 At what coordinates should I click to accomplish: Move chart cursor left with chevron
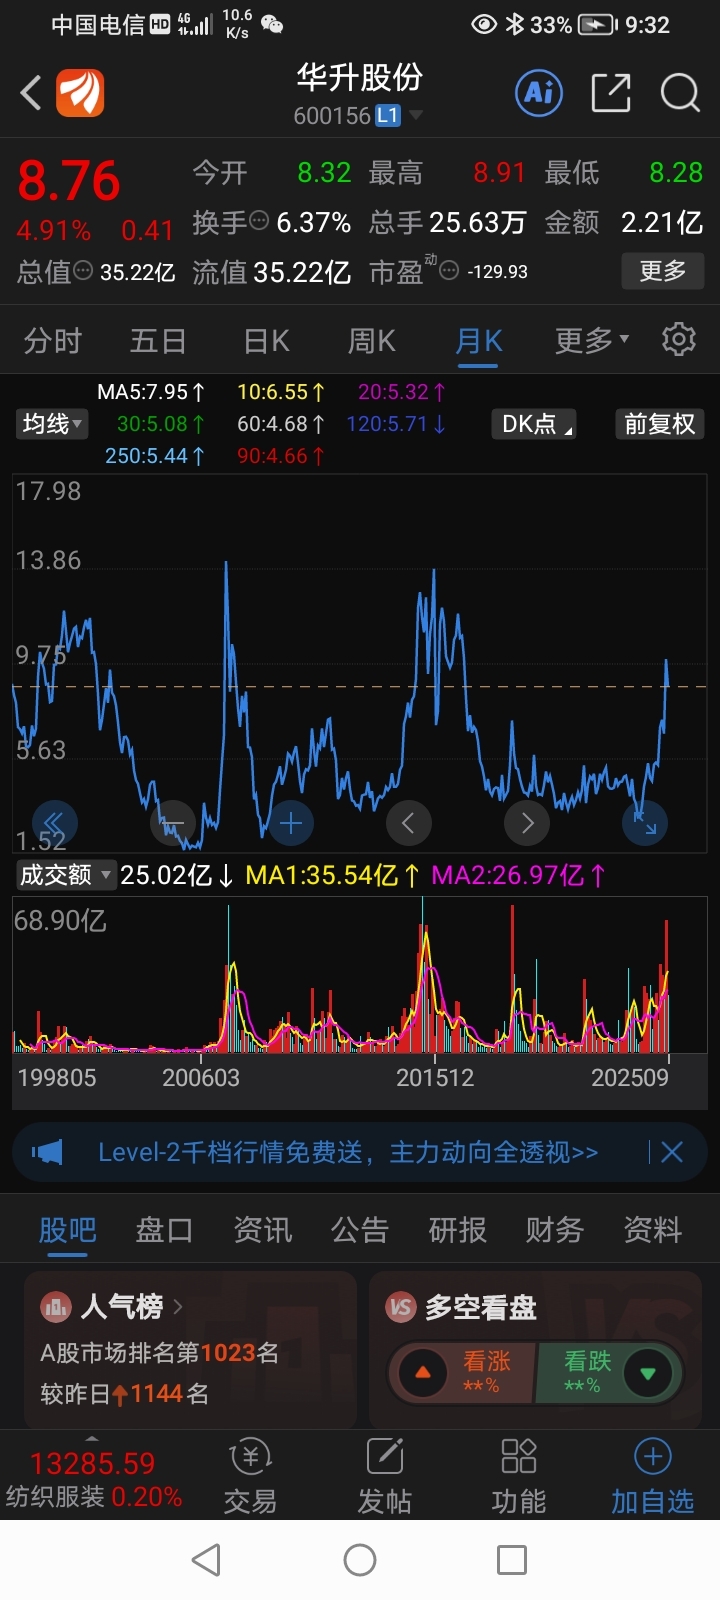[x=409, y=823]
